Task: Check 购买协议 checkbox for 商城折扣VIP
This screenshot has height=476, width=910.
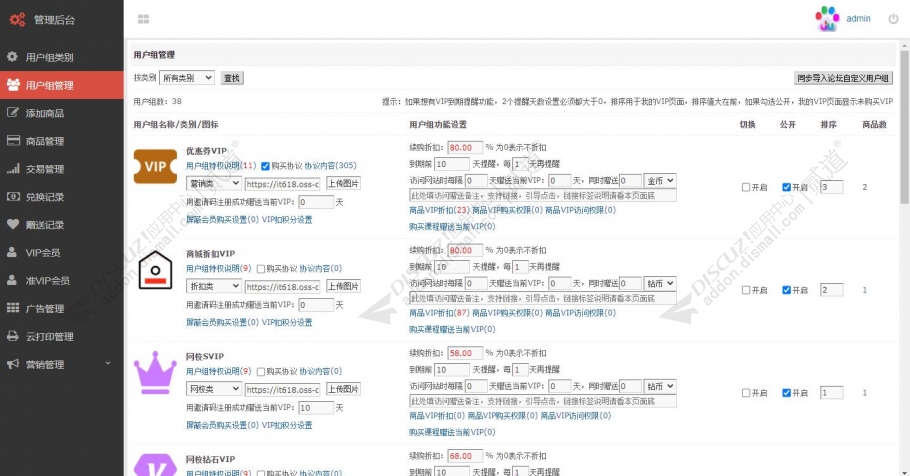Action: (261, 269)
